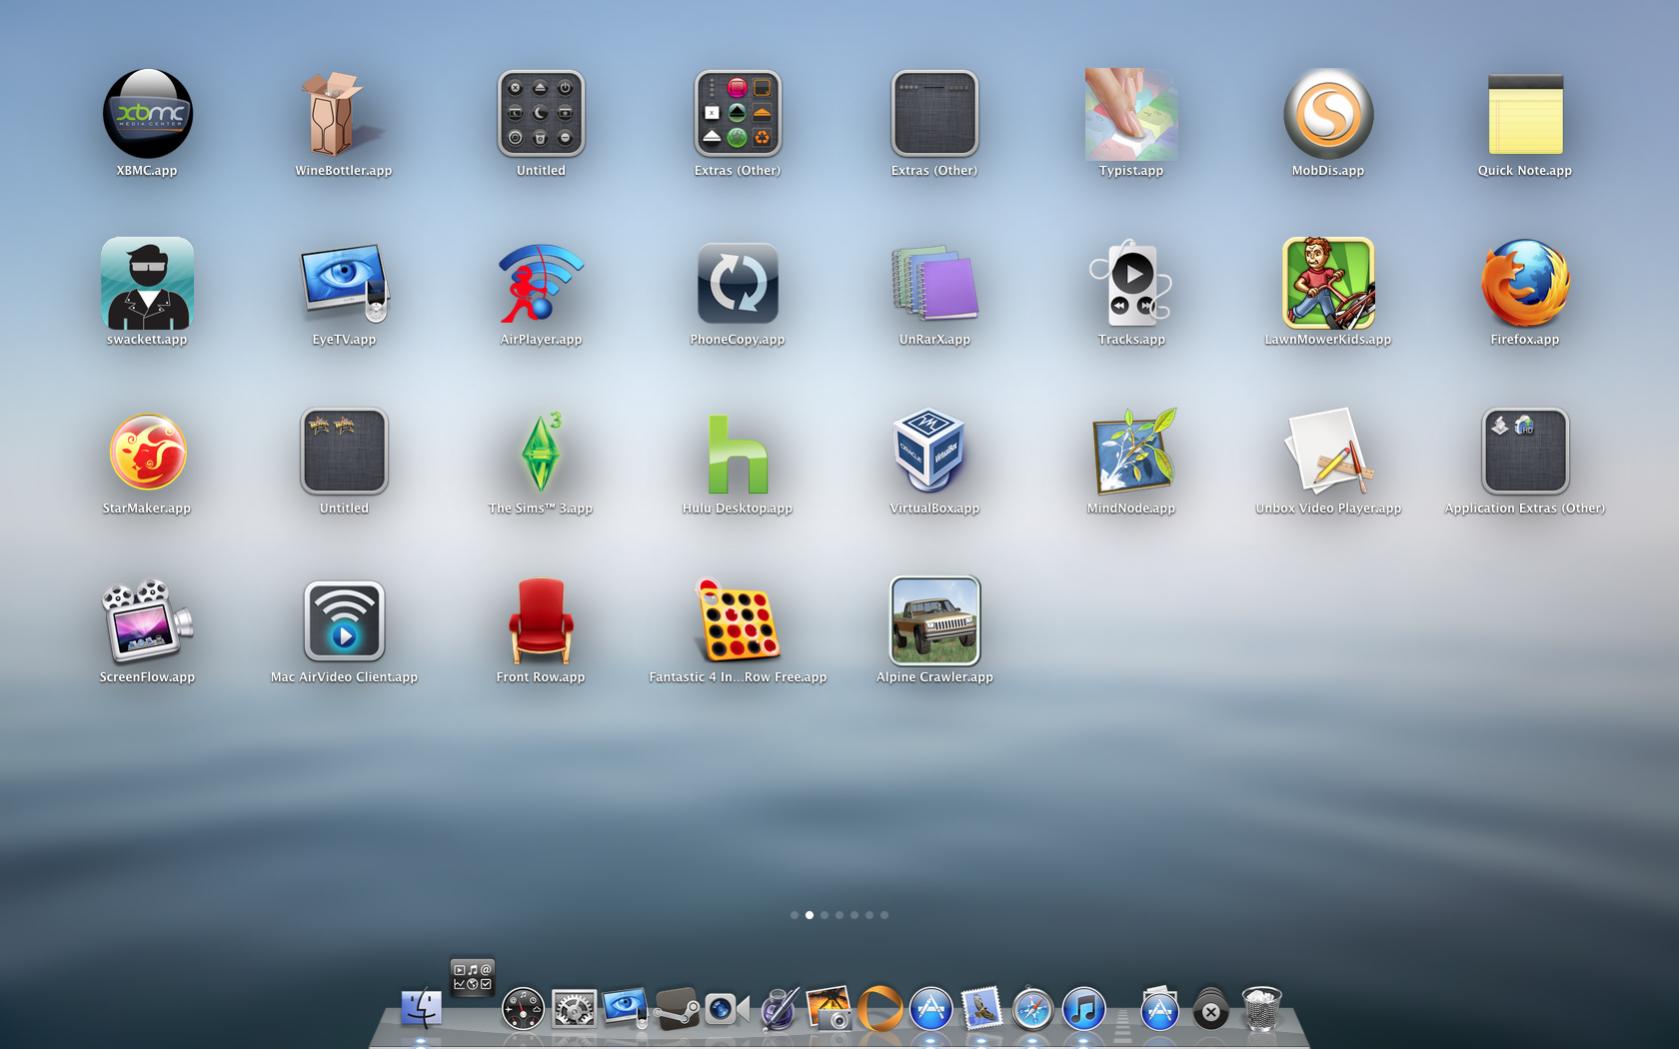Go to the first Launchpad page dot
The width and height of the screenshot is (1679, 1049).
pyautogui.click(x=794, y=915)
